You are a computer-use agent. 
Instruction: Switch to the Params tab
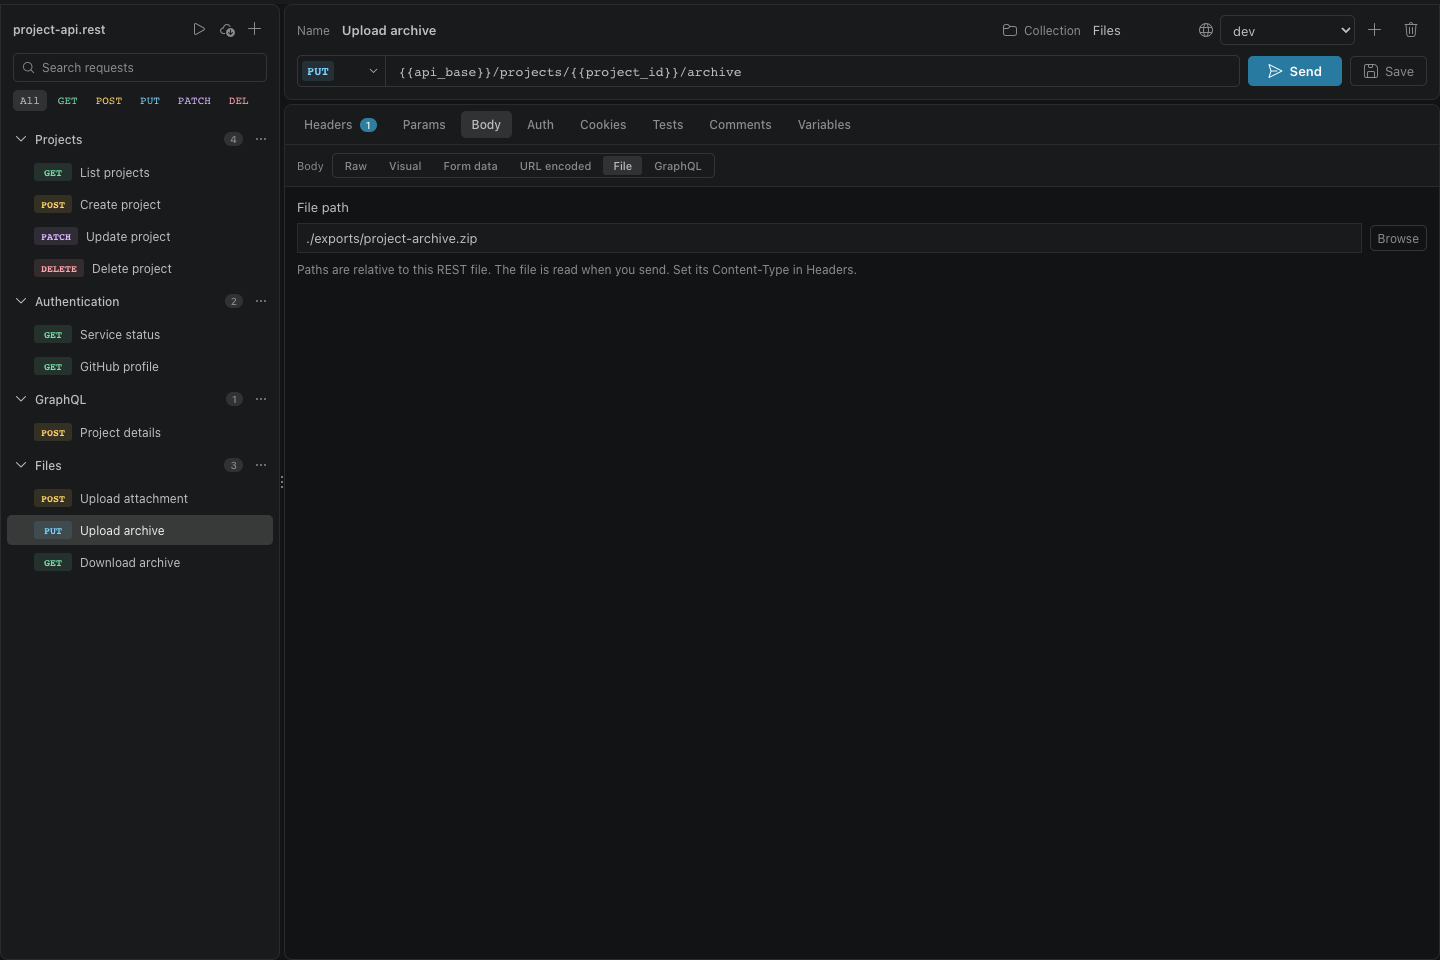point(424,125)
